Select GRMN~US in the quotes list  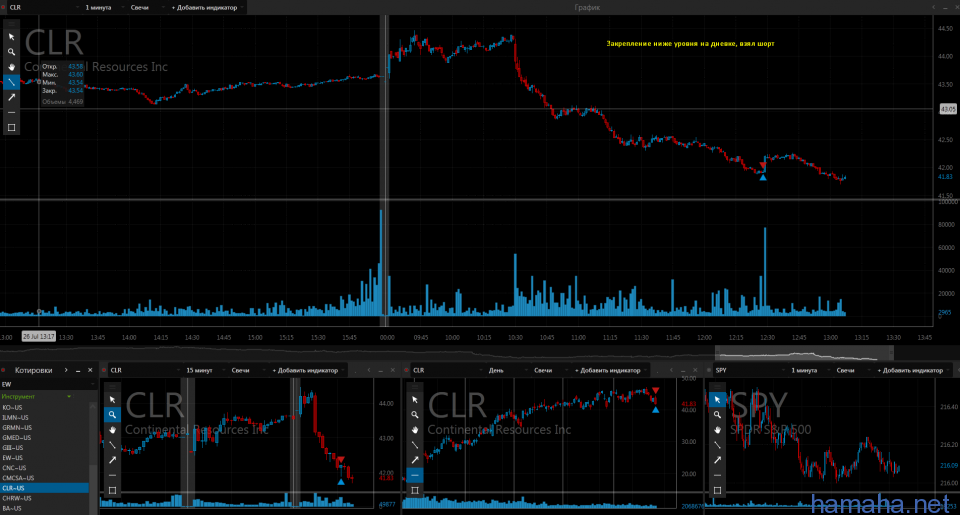coord(44,427)
